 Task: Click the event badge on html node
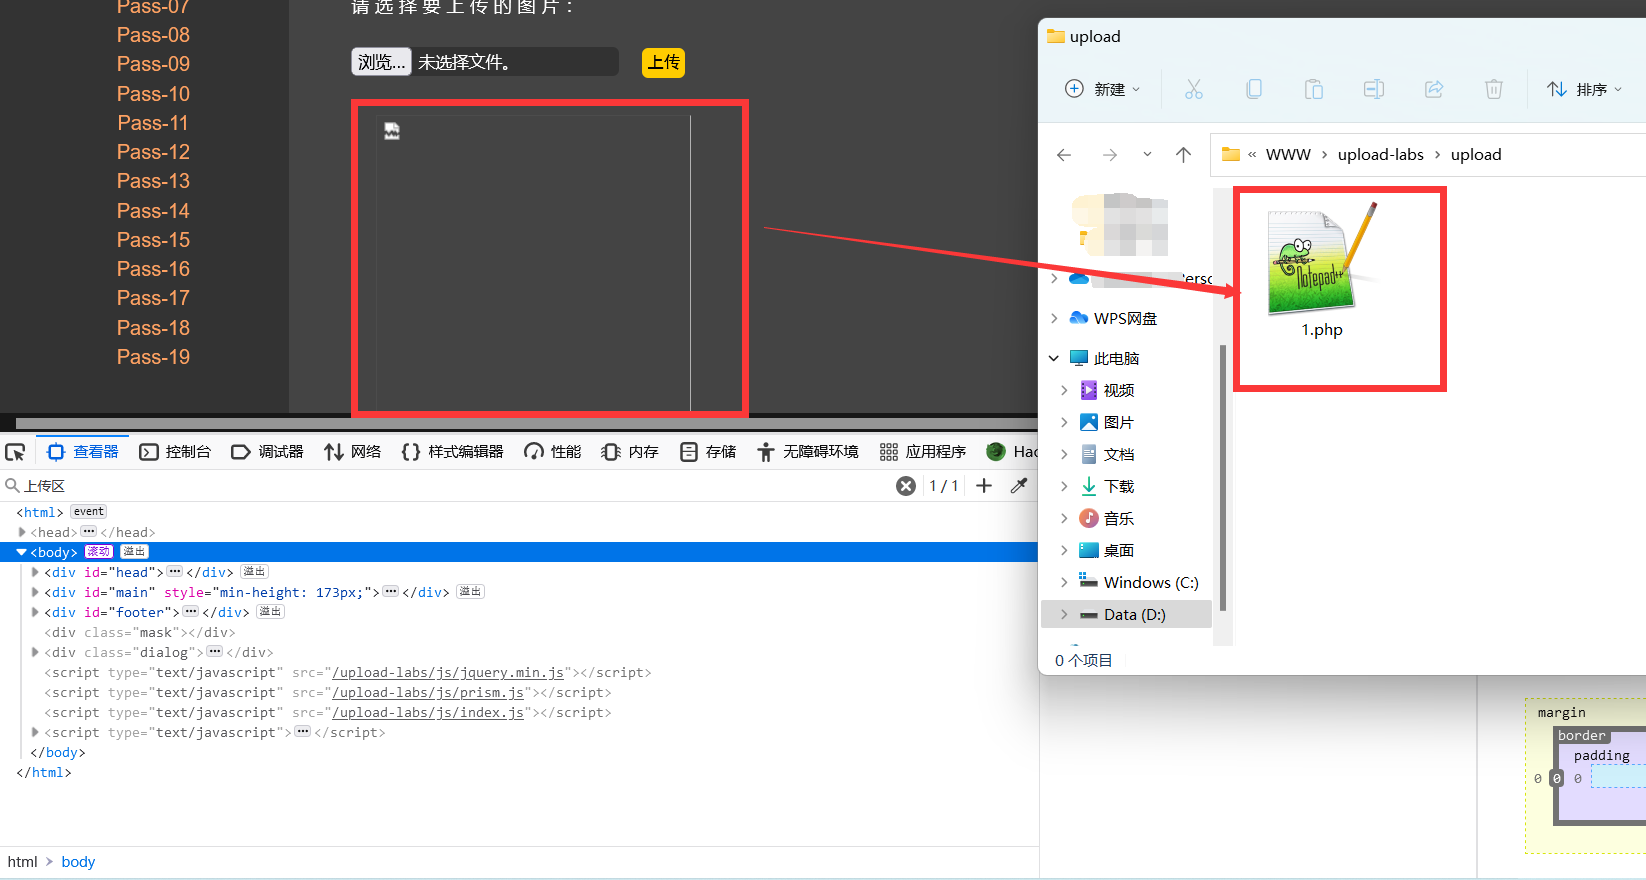(x=89, y=512)
